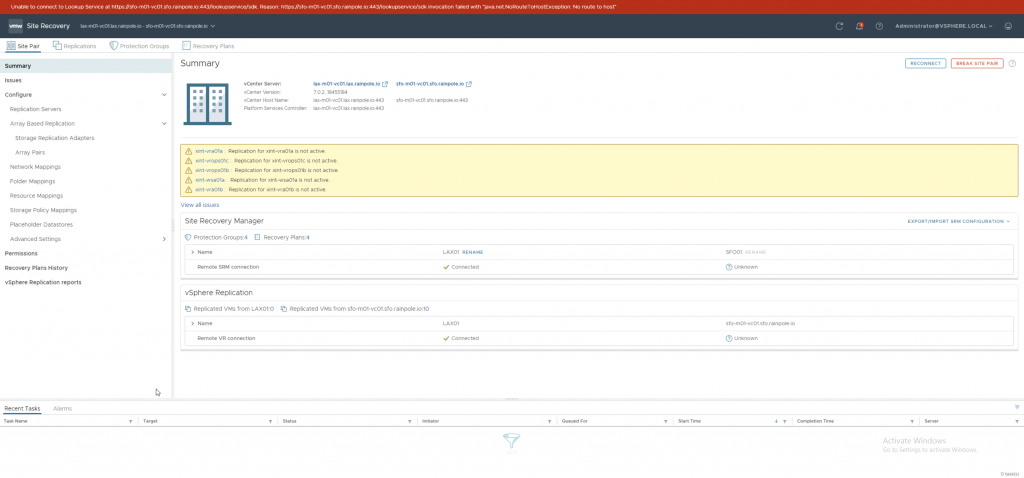Click sort arrow in Start Time column

[776, 422]
